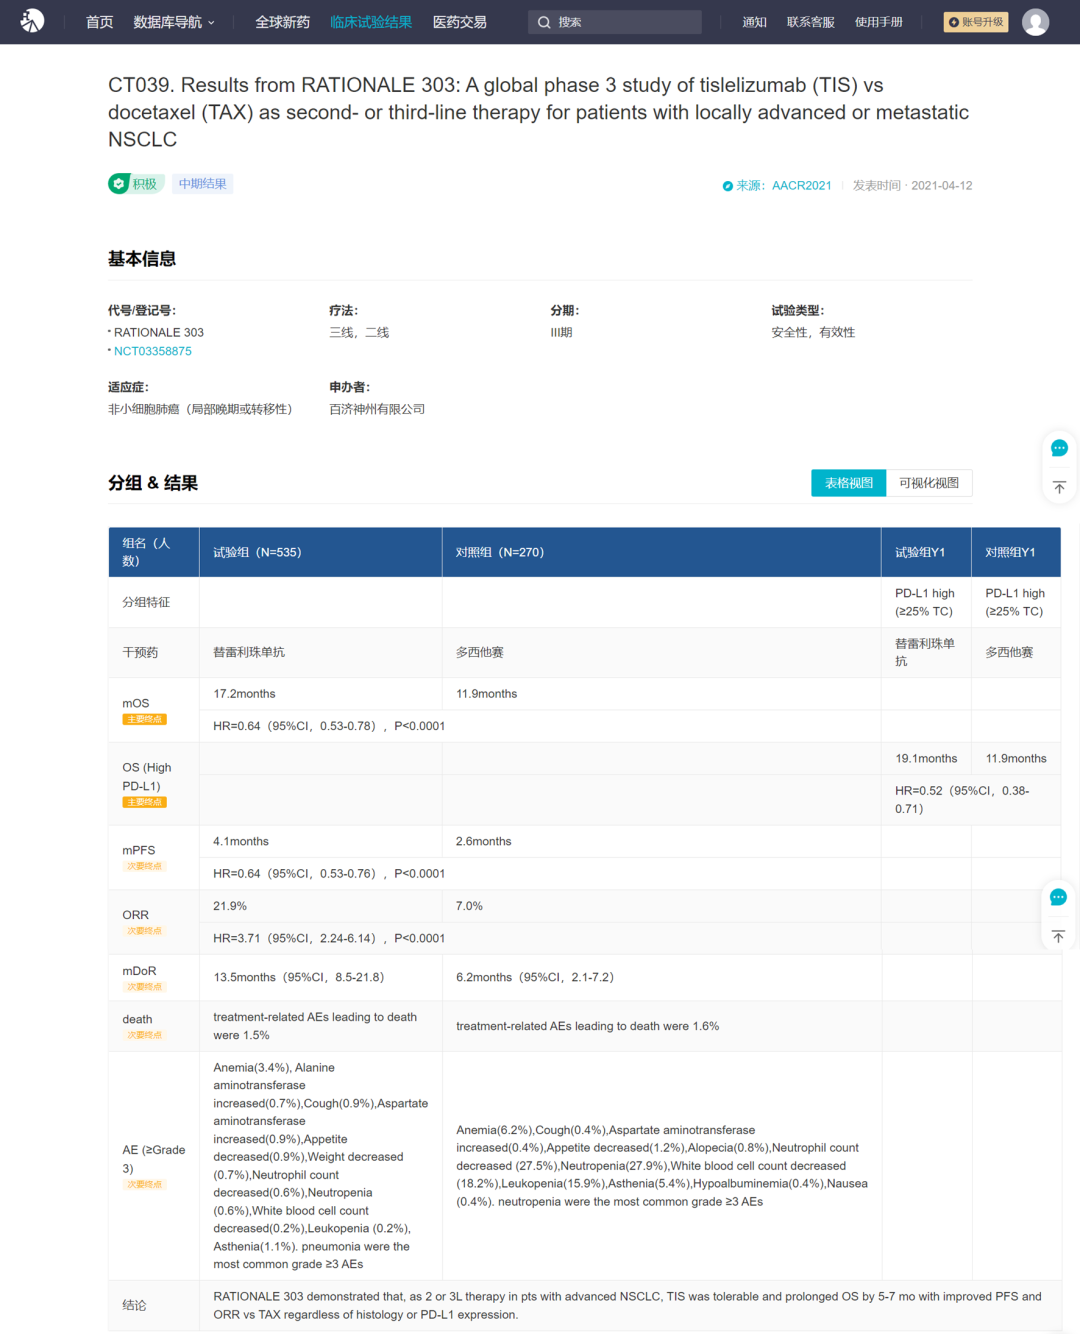Select the 试验组Y1 column header
The height and width of the screenshot is (1334, 1080).
926,552
